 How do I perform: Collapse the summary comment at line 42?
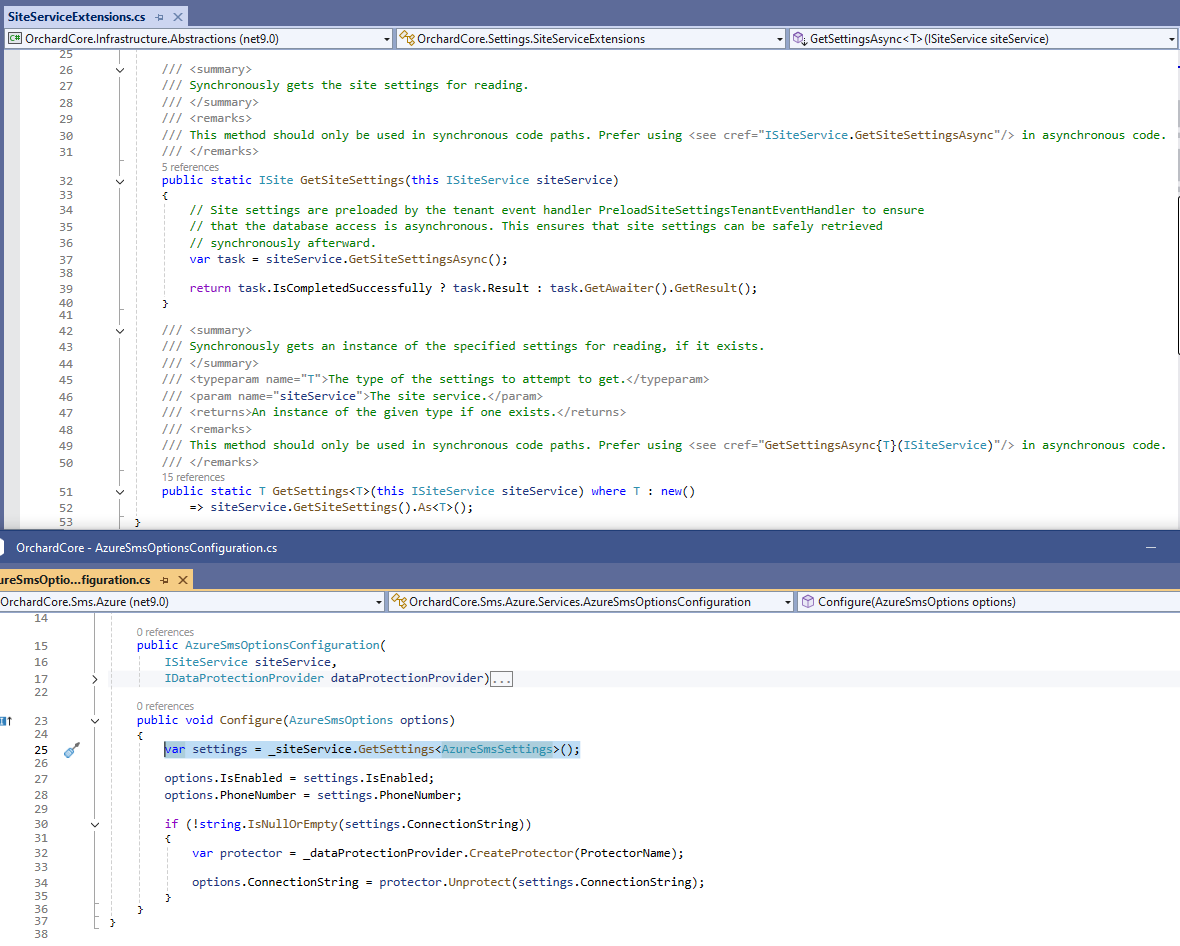pos(120,331)
